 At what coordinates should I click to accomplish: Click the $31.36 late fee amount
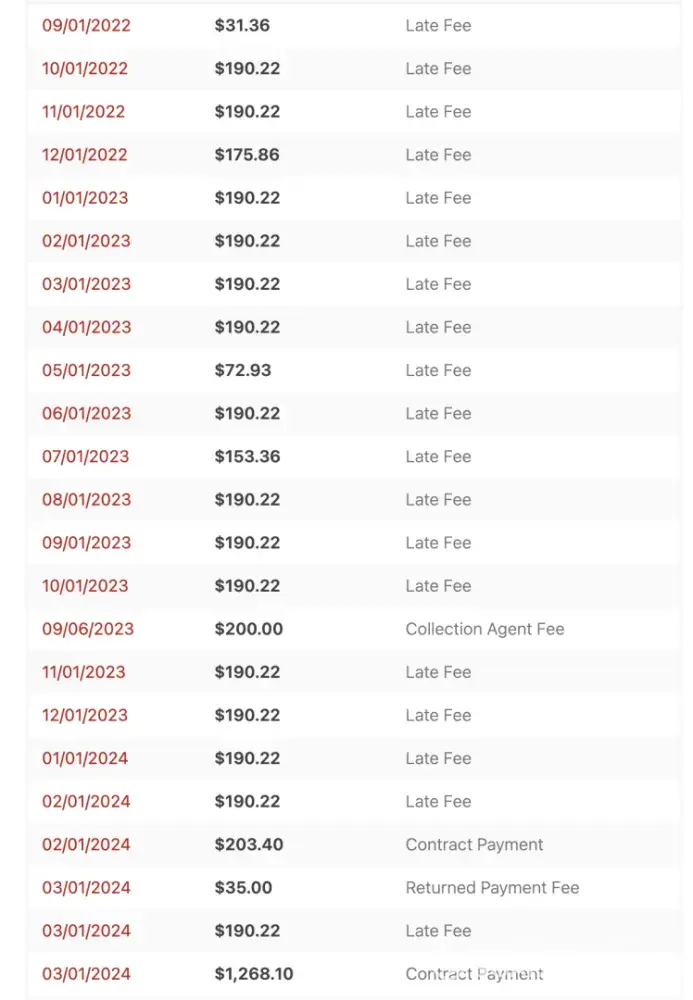(x=242, y=26)
